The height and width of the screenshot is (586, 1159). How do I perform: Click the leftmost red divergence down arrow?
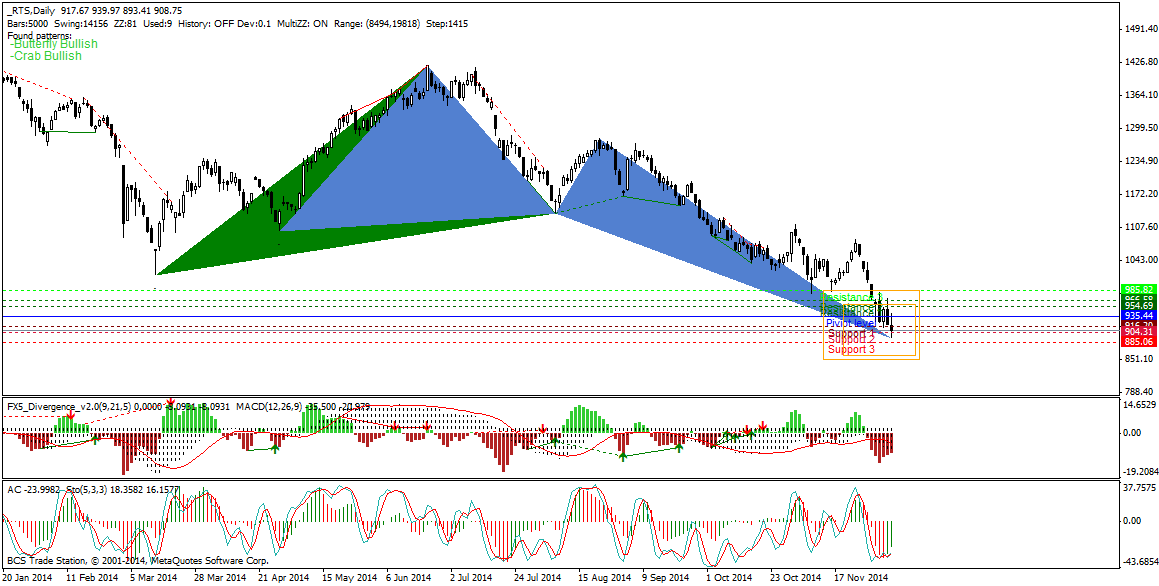(x=70, y=417)
